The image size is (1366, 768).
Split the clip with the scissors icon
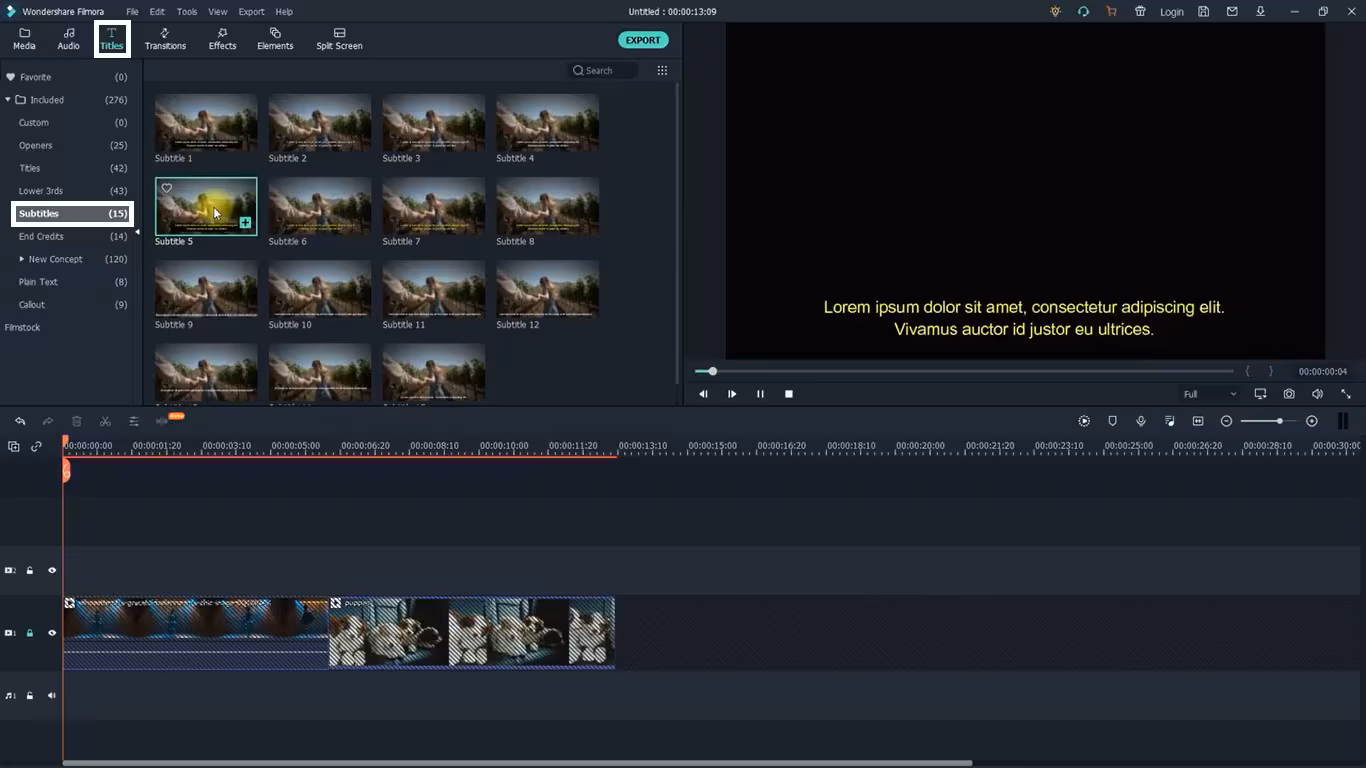click(105, 421)
